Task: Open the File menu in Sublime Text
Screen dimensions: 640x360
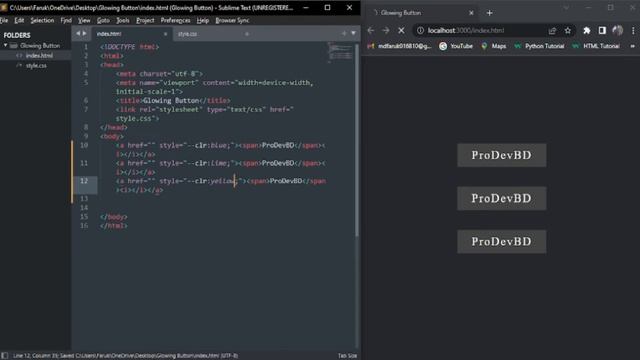Action: (4, 20)
